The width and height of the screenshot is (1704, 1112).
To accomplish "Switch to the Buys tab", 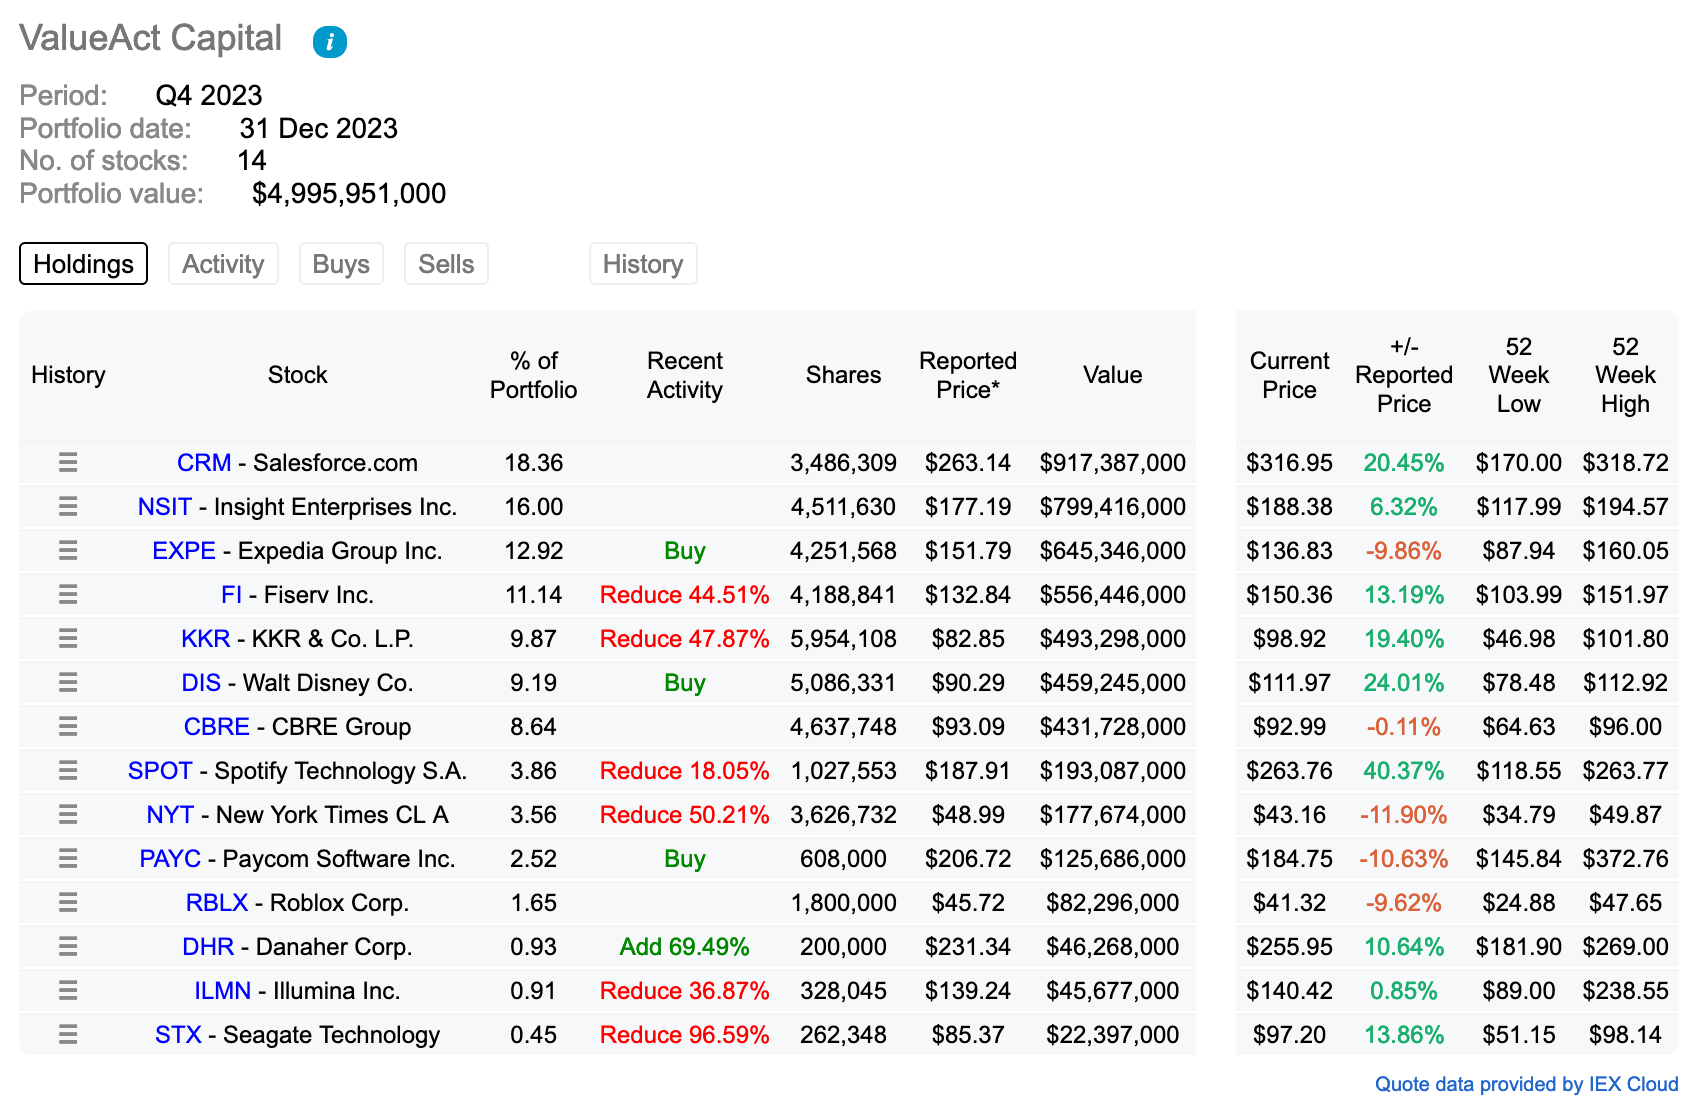I will coord(341,264).
